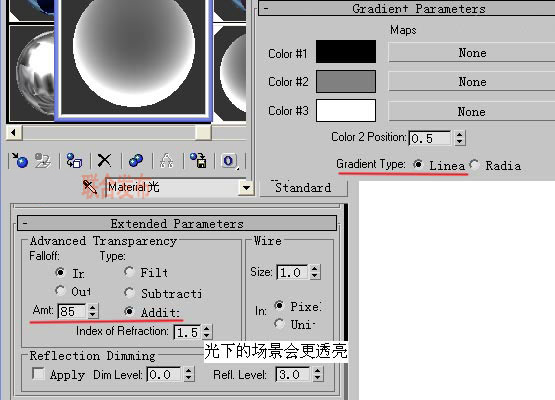The width and height of the screenshot is (555, 400).
Task: Select Filter transparency type
Action: pos(129,272)
